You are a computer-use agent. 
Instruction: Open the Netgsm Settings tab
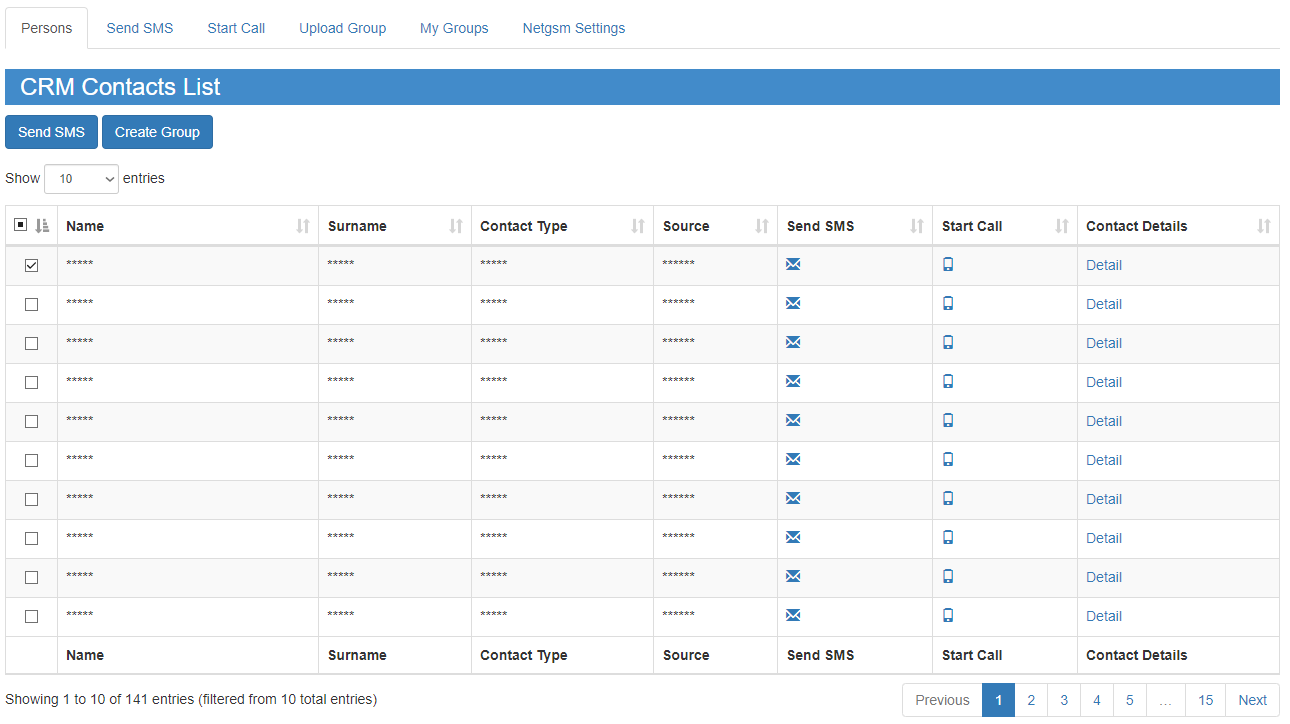point(573,28)
